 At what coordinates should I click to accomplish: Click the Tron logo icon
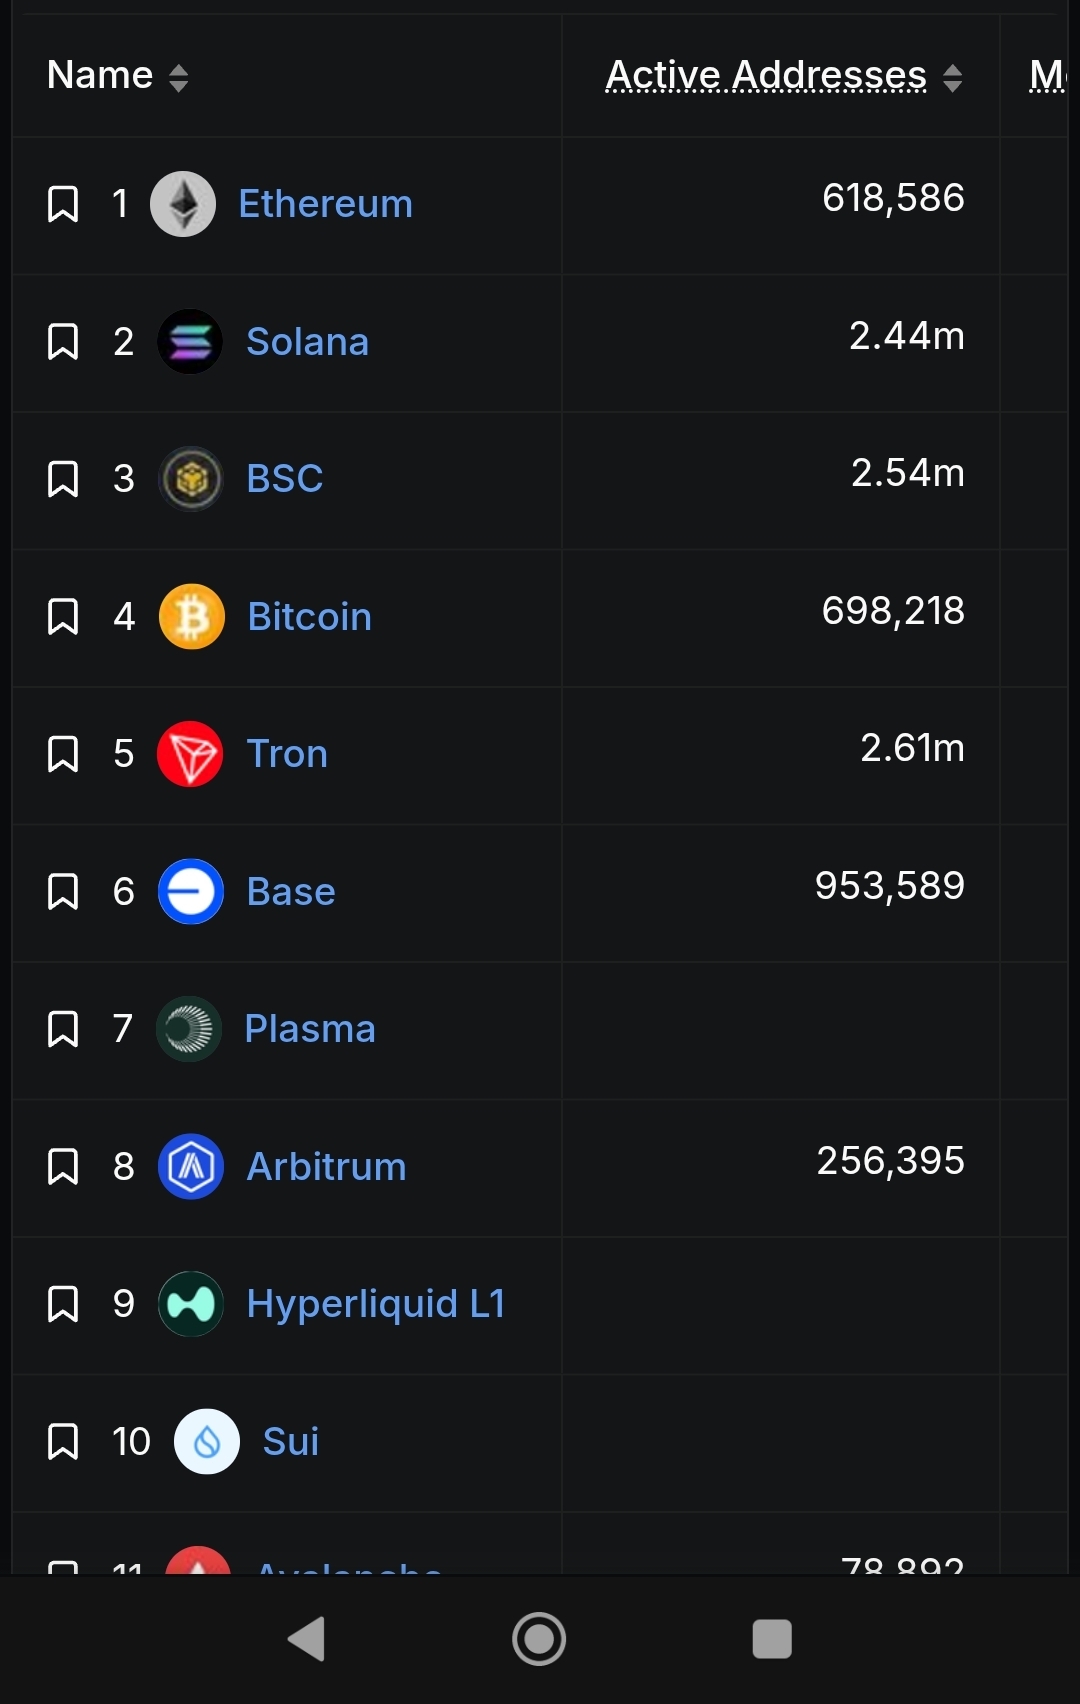(190, 754)
